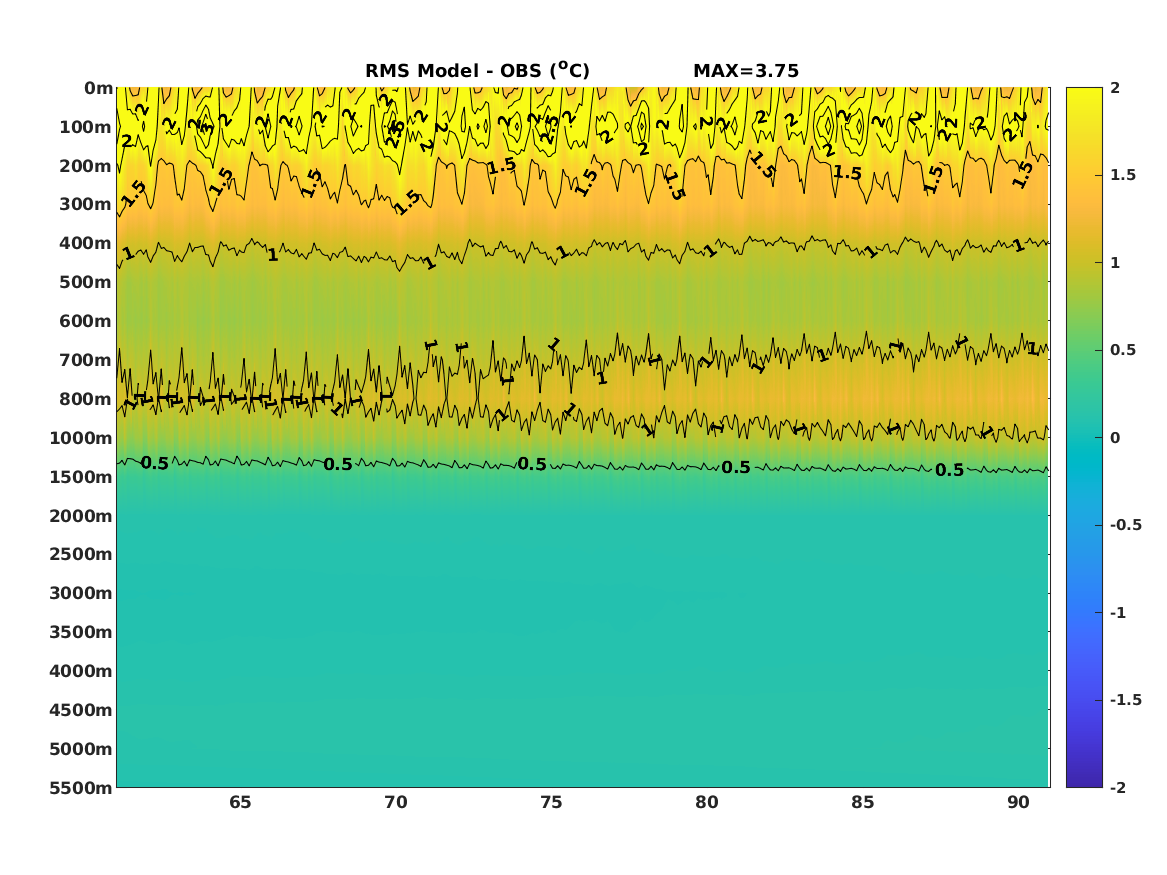Click the '3500m' depth tick label

tap(81, 632)
